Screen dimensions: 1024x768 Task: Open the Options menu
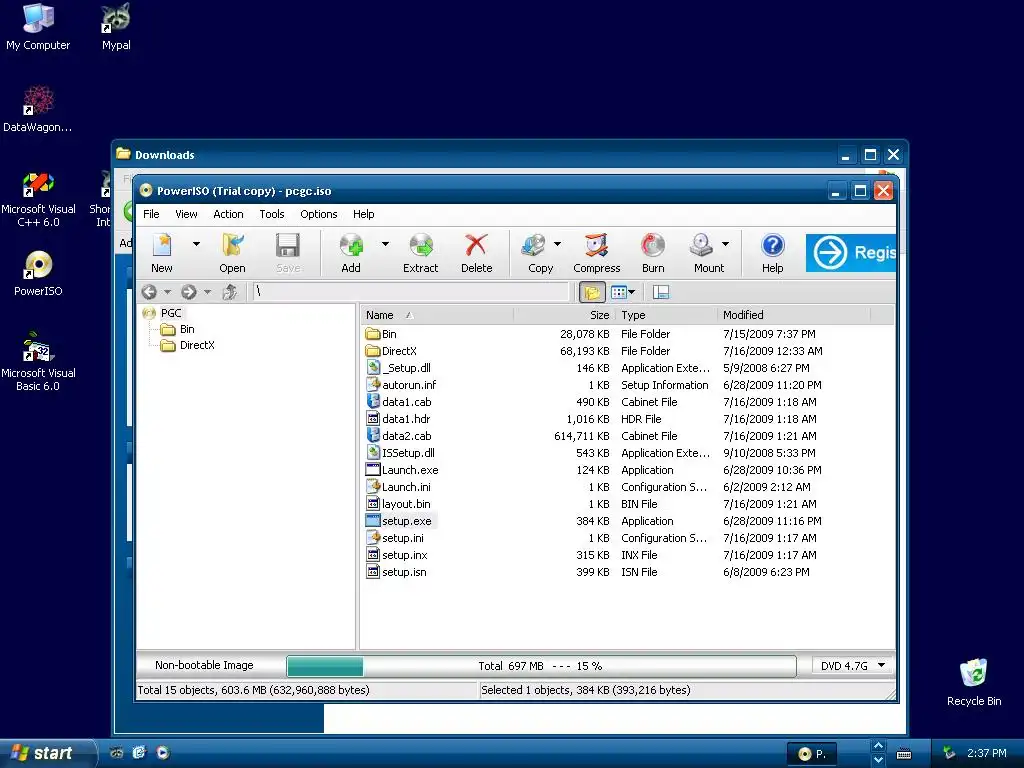tap(319, 214)
